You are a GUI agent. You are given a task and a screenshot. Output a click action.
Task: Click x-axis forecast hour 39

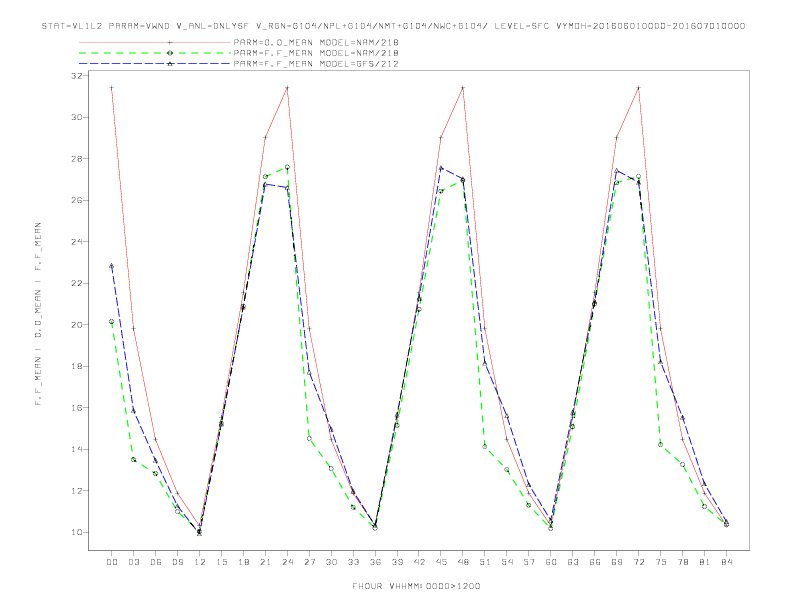[x=397, y=562]
